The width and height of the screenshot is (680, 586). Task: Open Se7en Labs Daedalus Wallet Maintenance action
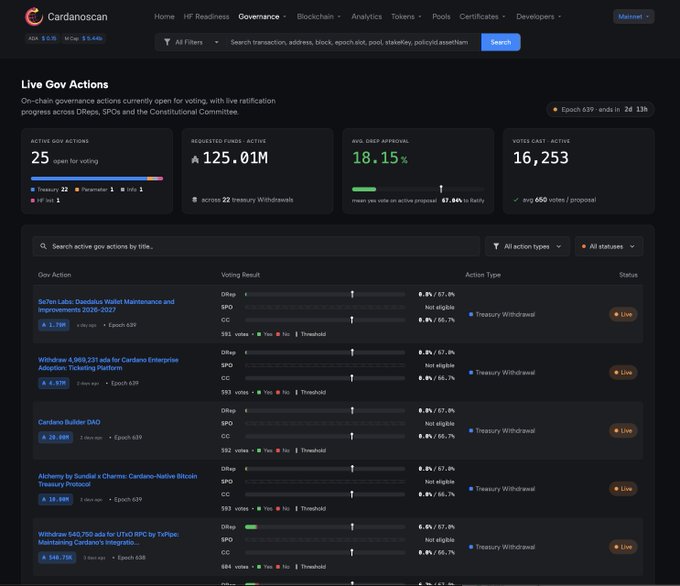106,305
